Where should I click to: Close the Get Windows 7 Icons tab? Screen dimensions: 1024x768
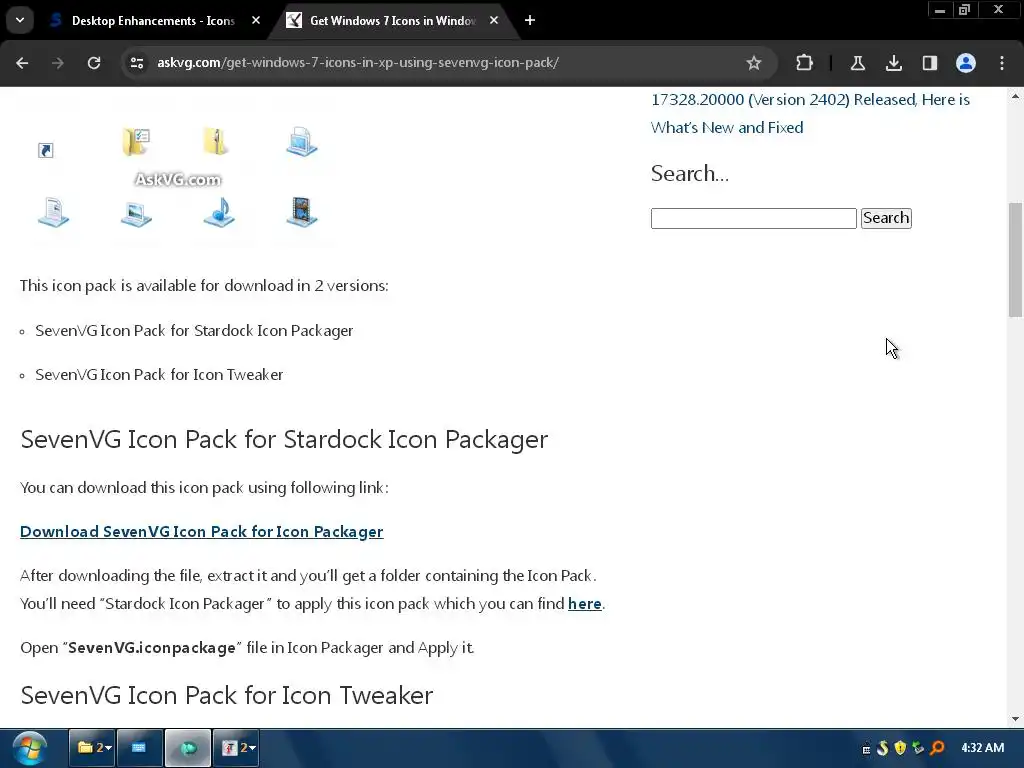point(494,20)
